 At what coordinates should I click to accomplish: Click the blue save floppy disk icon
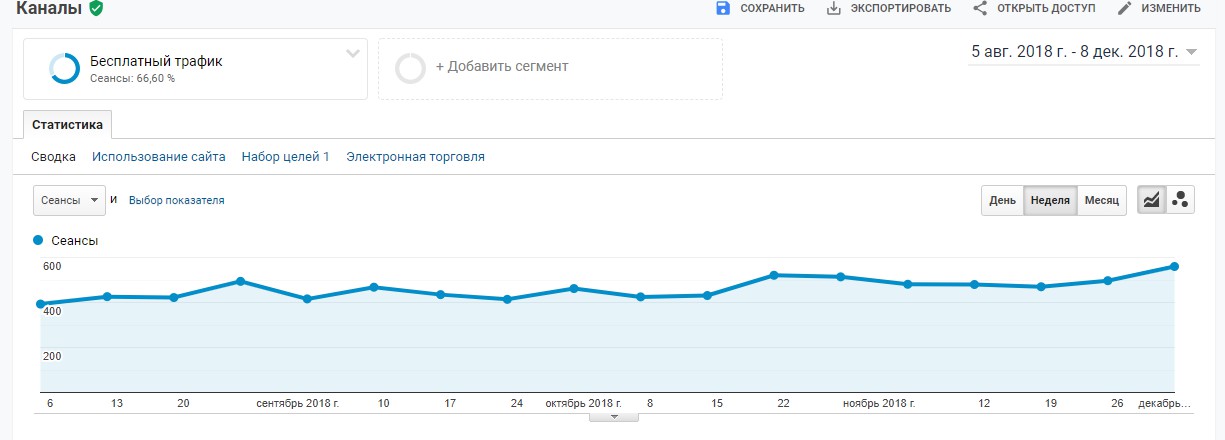tap(723, 8)
